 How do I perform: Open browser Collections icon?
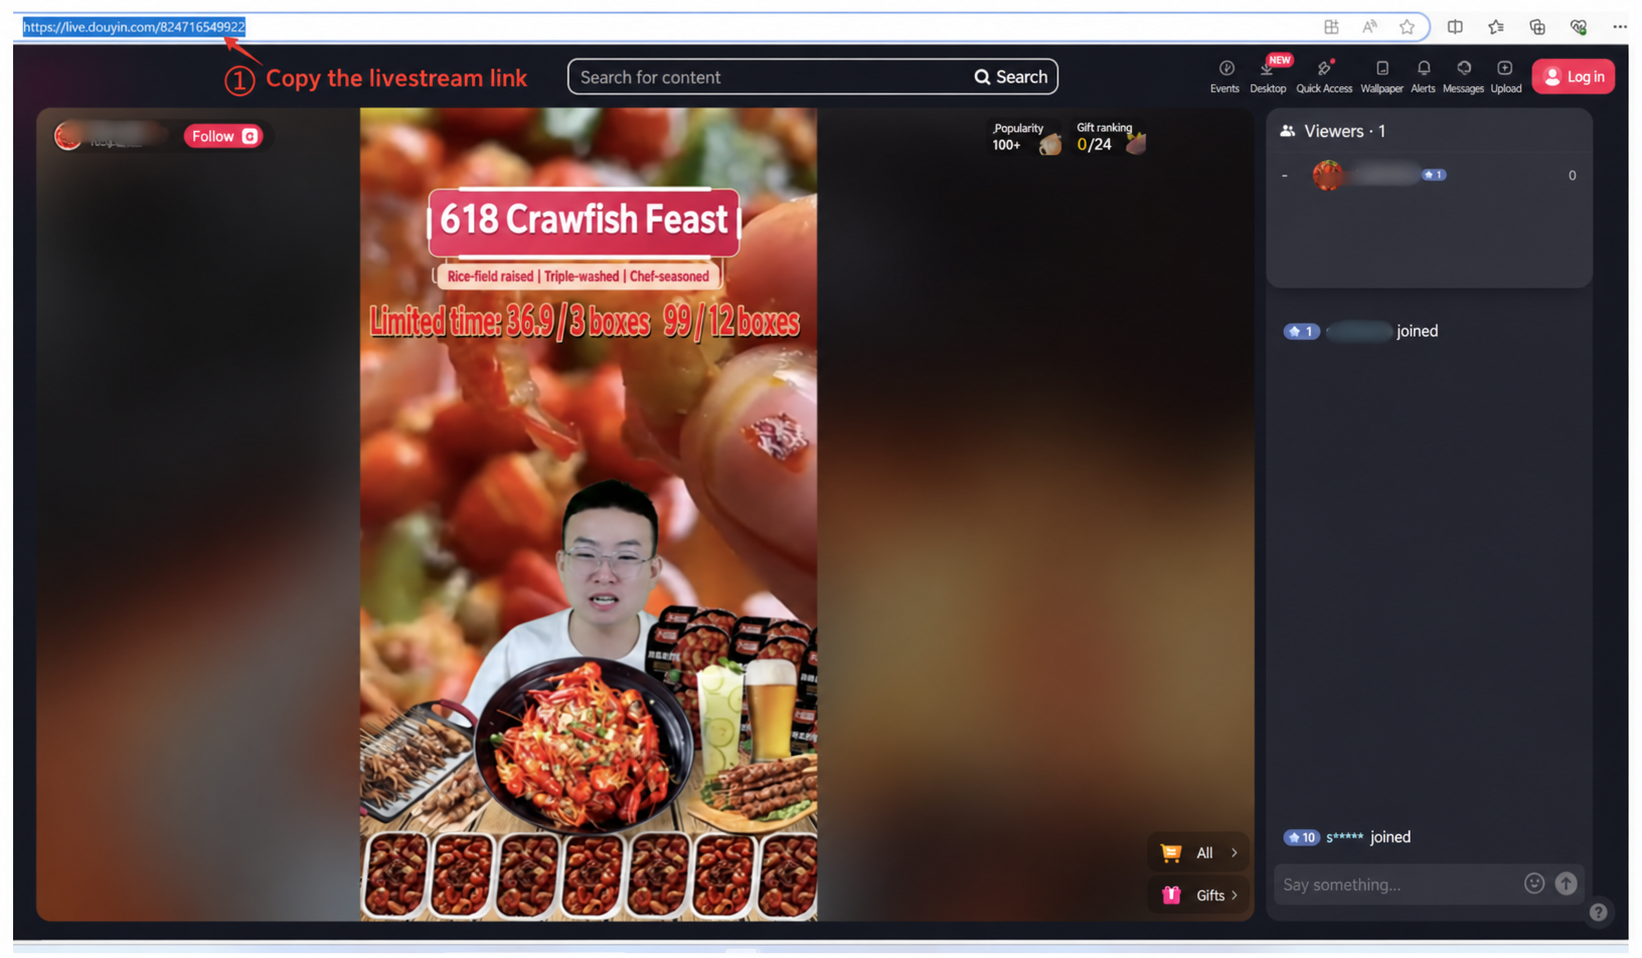point(1537,27)
